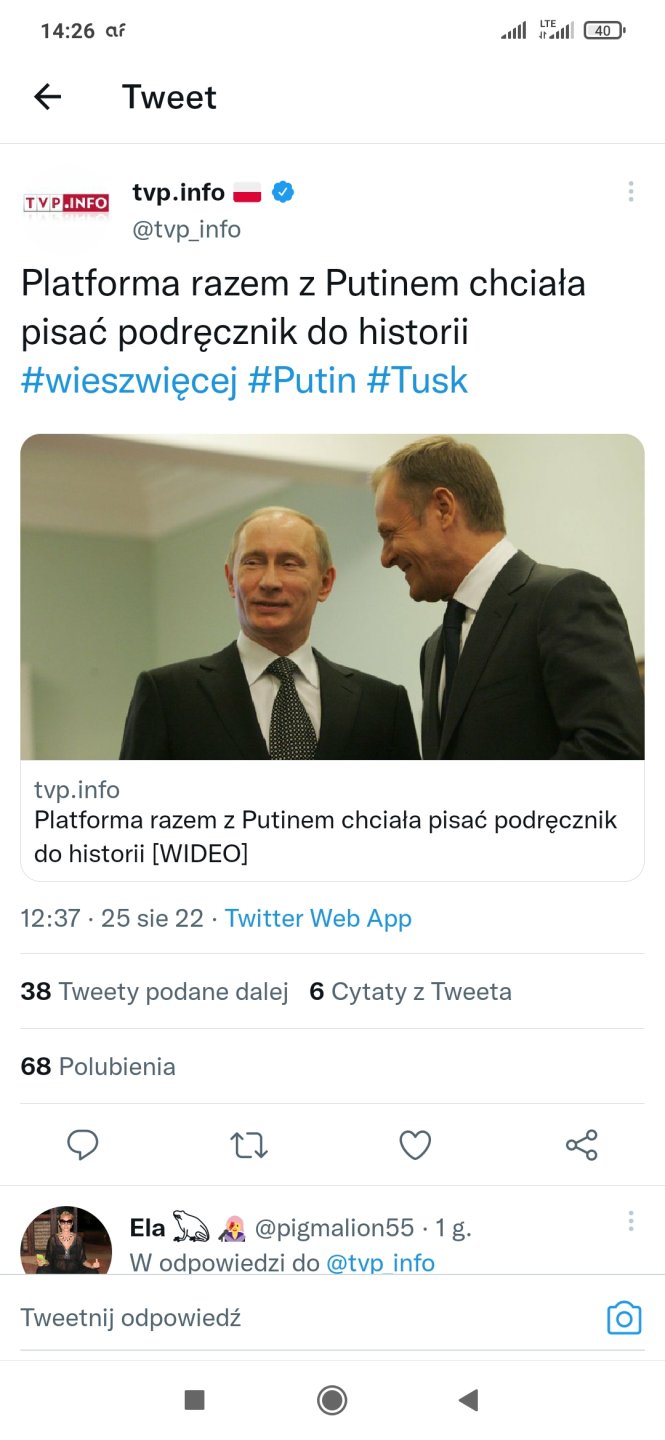Tap the reply speech bubble icon

(82, 1145)
